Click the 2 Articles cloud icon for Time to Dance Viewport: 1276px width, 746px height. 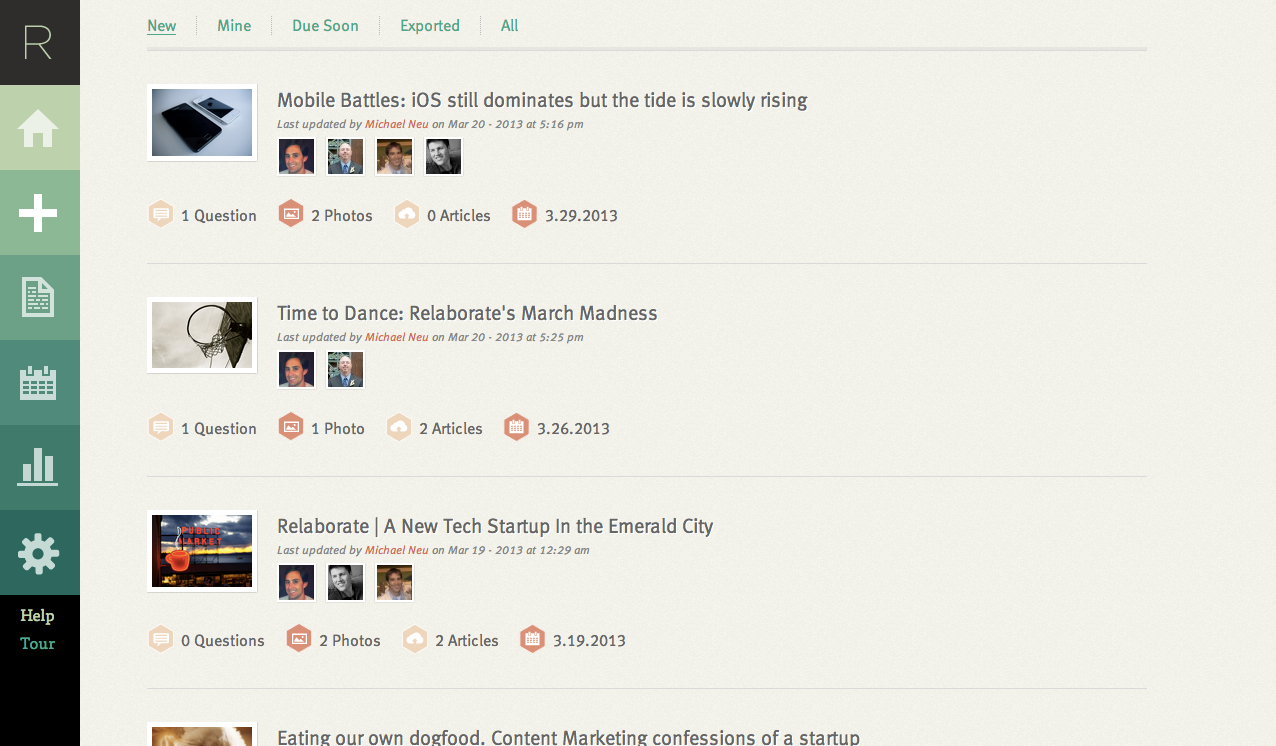tap(399, 427)
